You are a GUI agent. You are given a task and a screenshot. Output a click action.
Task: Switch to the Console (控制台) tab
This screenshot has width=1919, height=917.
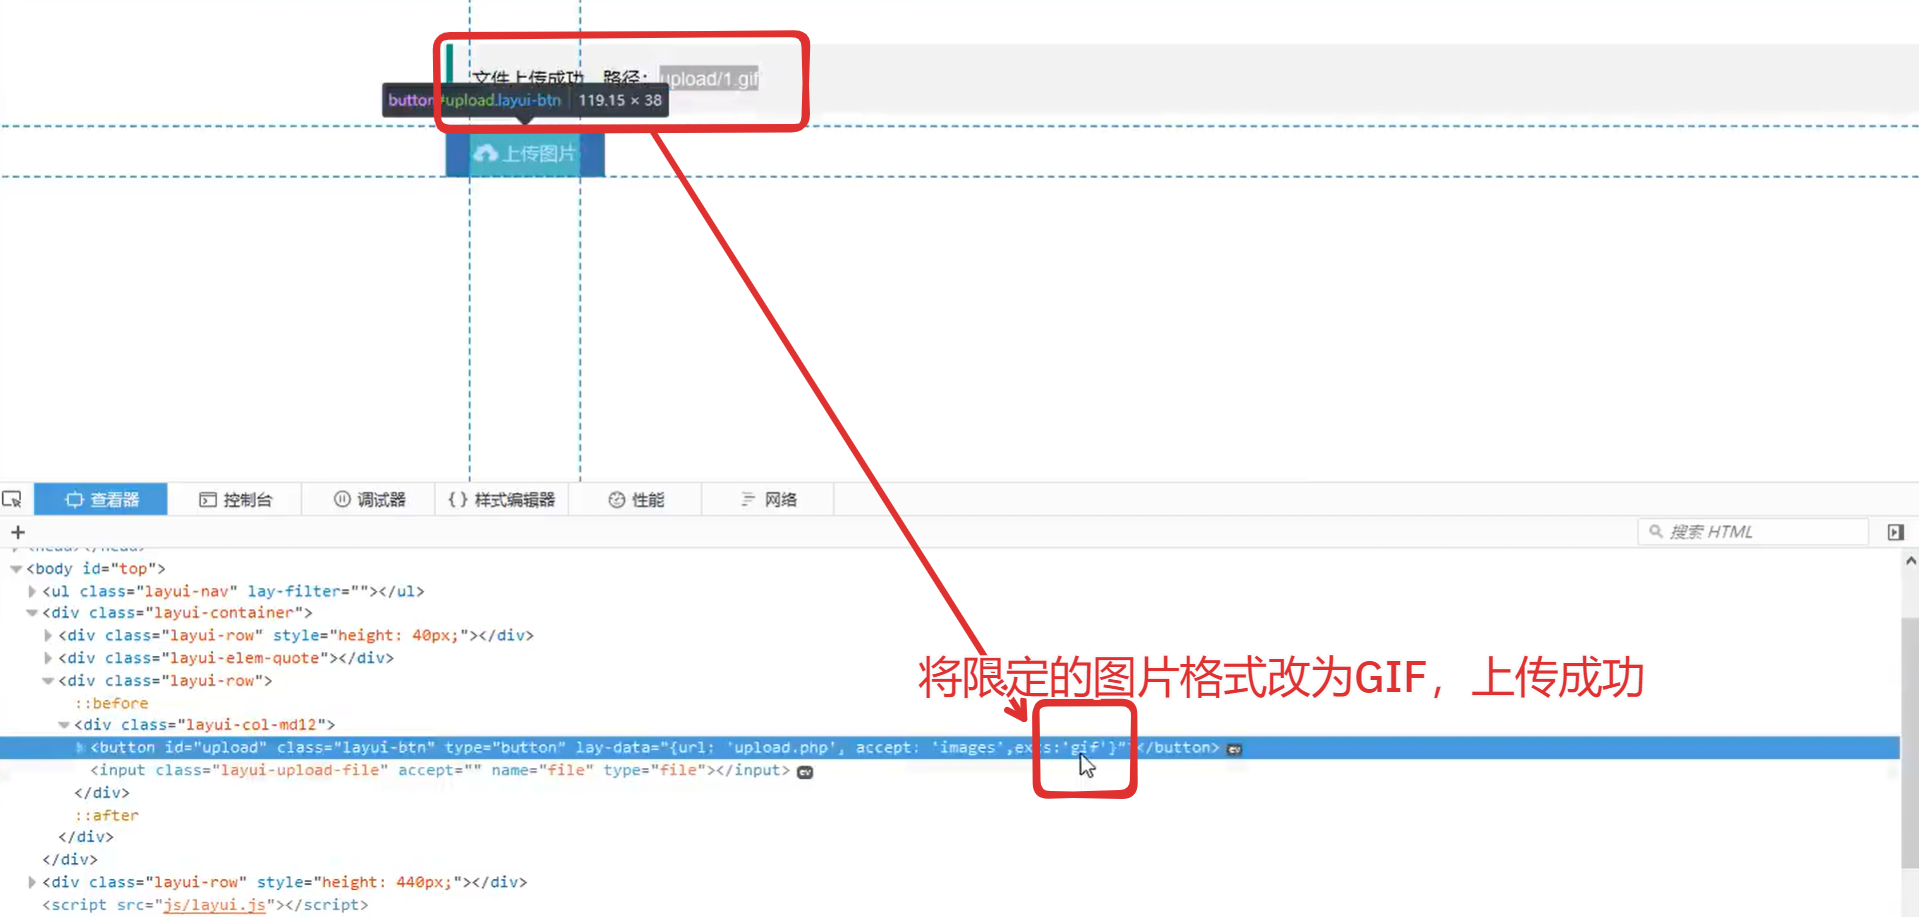coord(235,499)
